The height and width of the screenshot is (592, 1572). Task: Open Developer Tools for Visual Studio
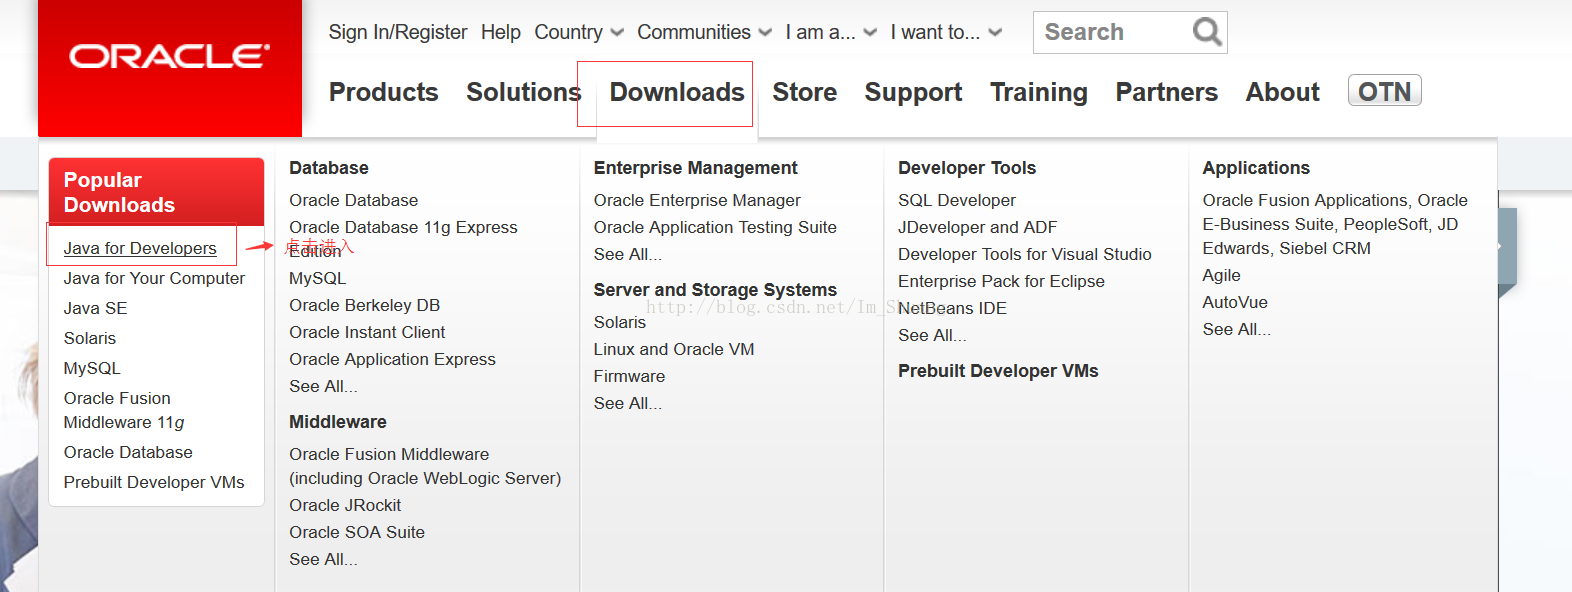pyautogui.click(x=1025, y=254)
